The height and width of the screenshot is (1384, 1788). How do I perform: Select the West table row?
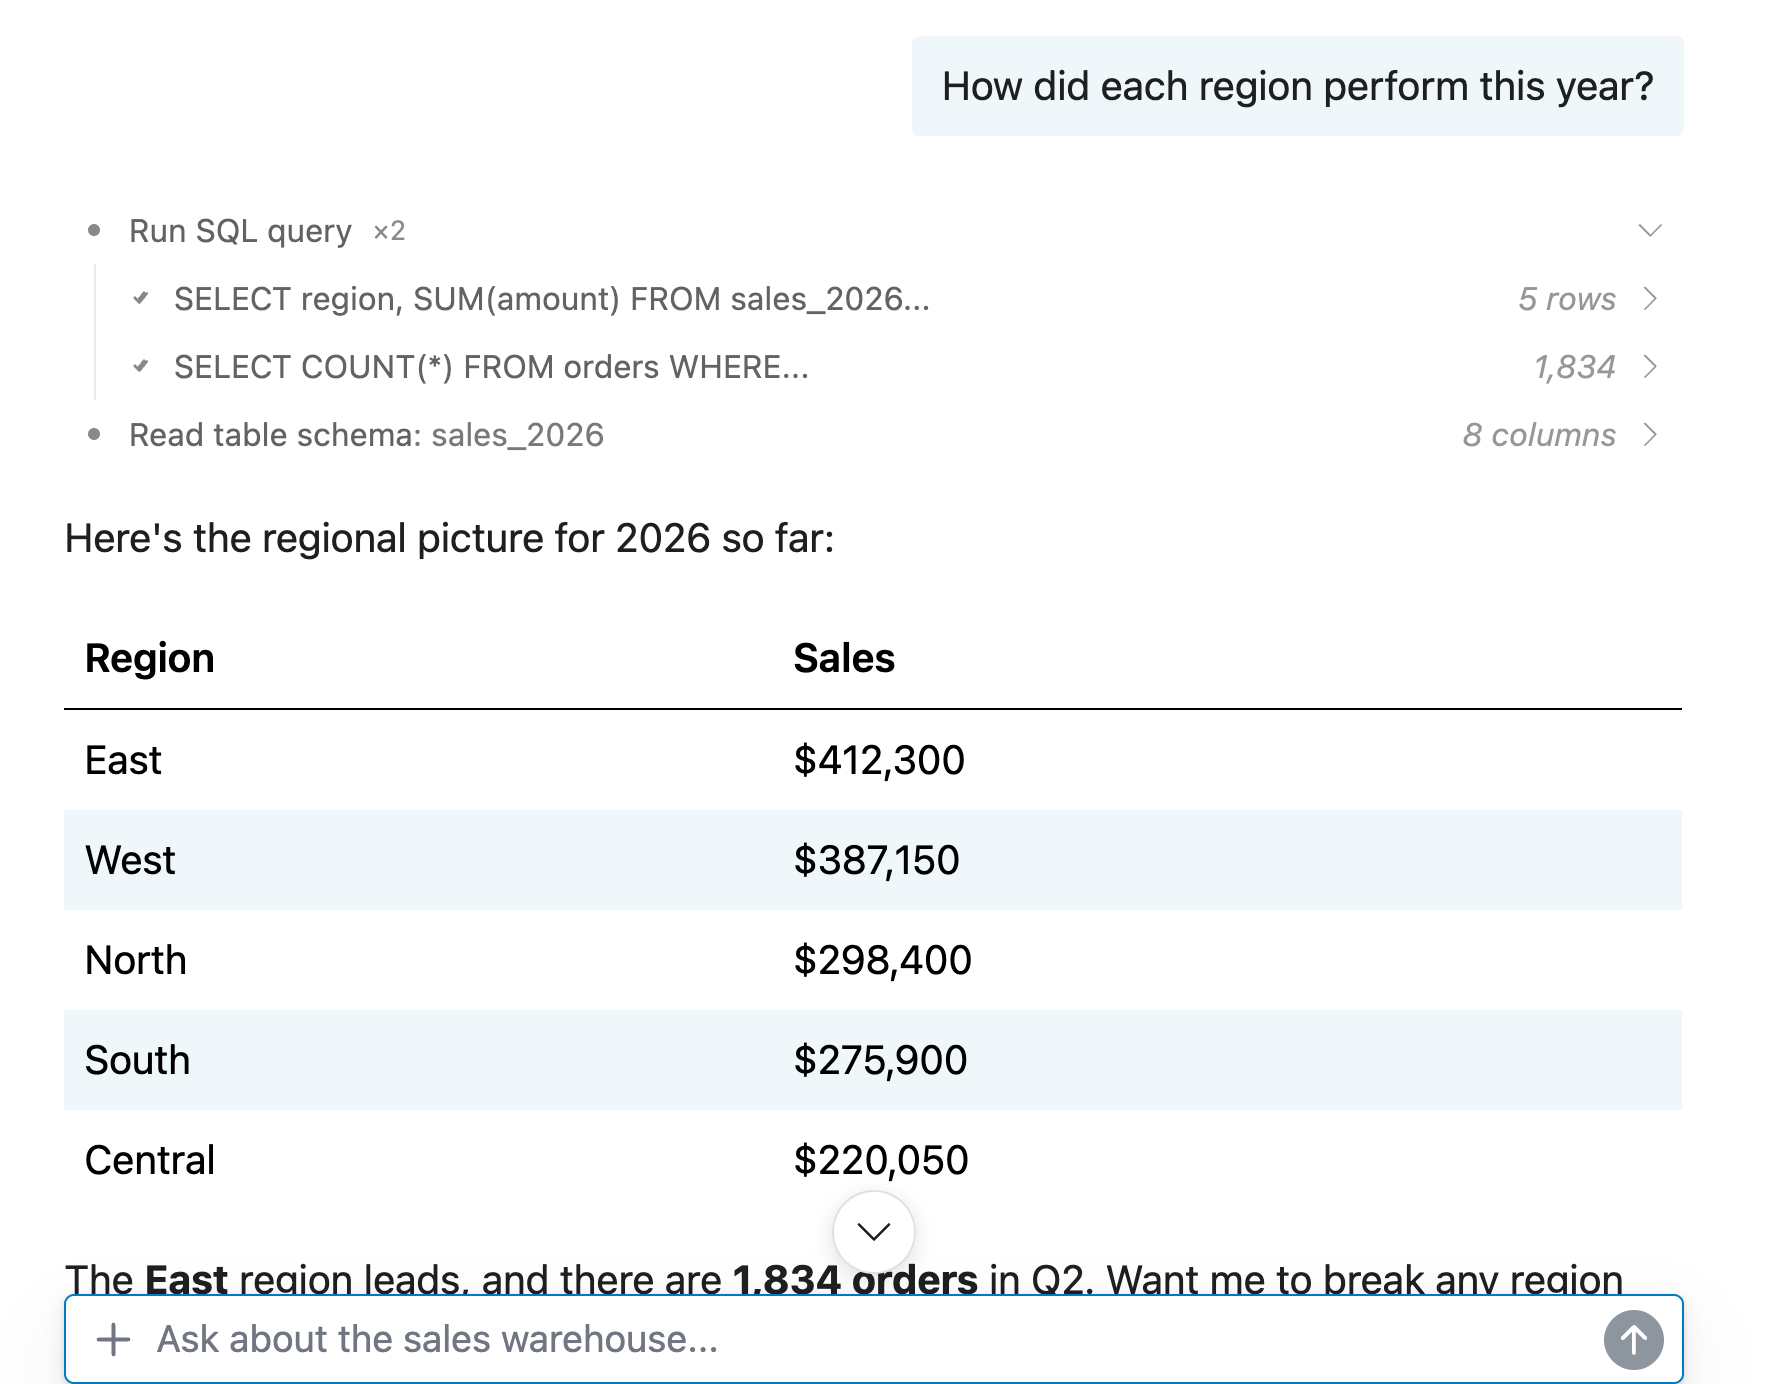point(873,860)
